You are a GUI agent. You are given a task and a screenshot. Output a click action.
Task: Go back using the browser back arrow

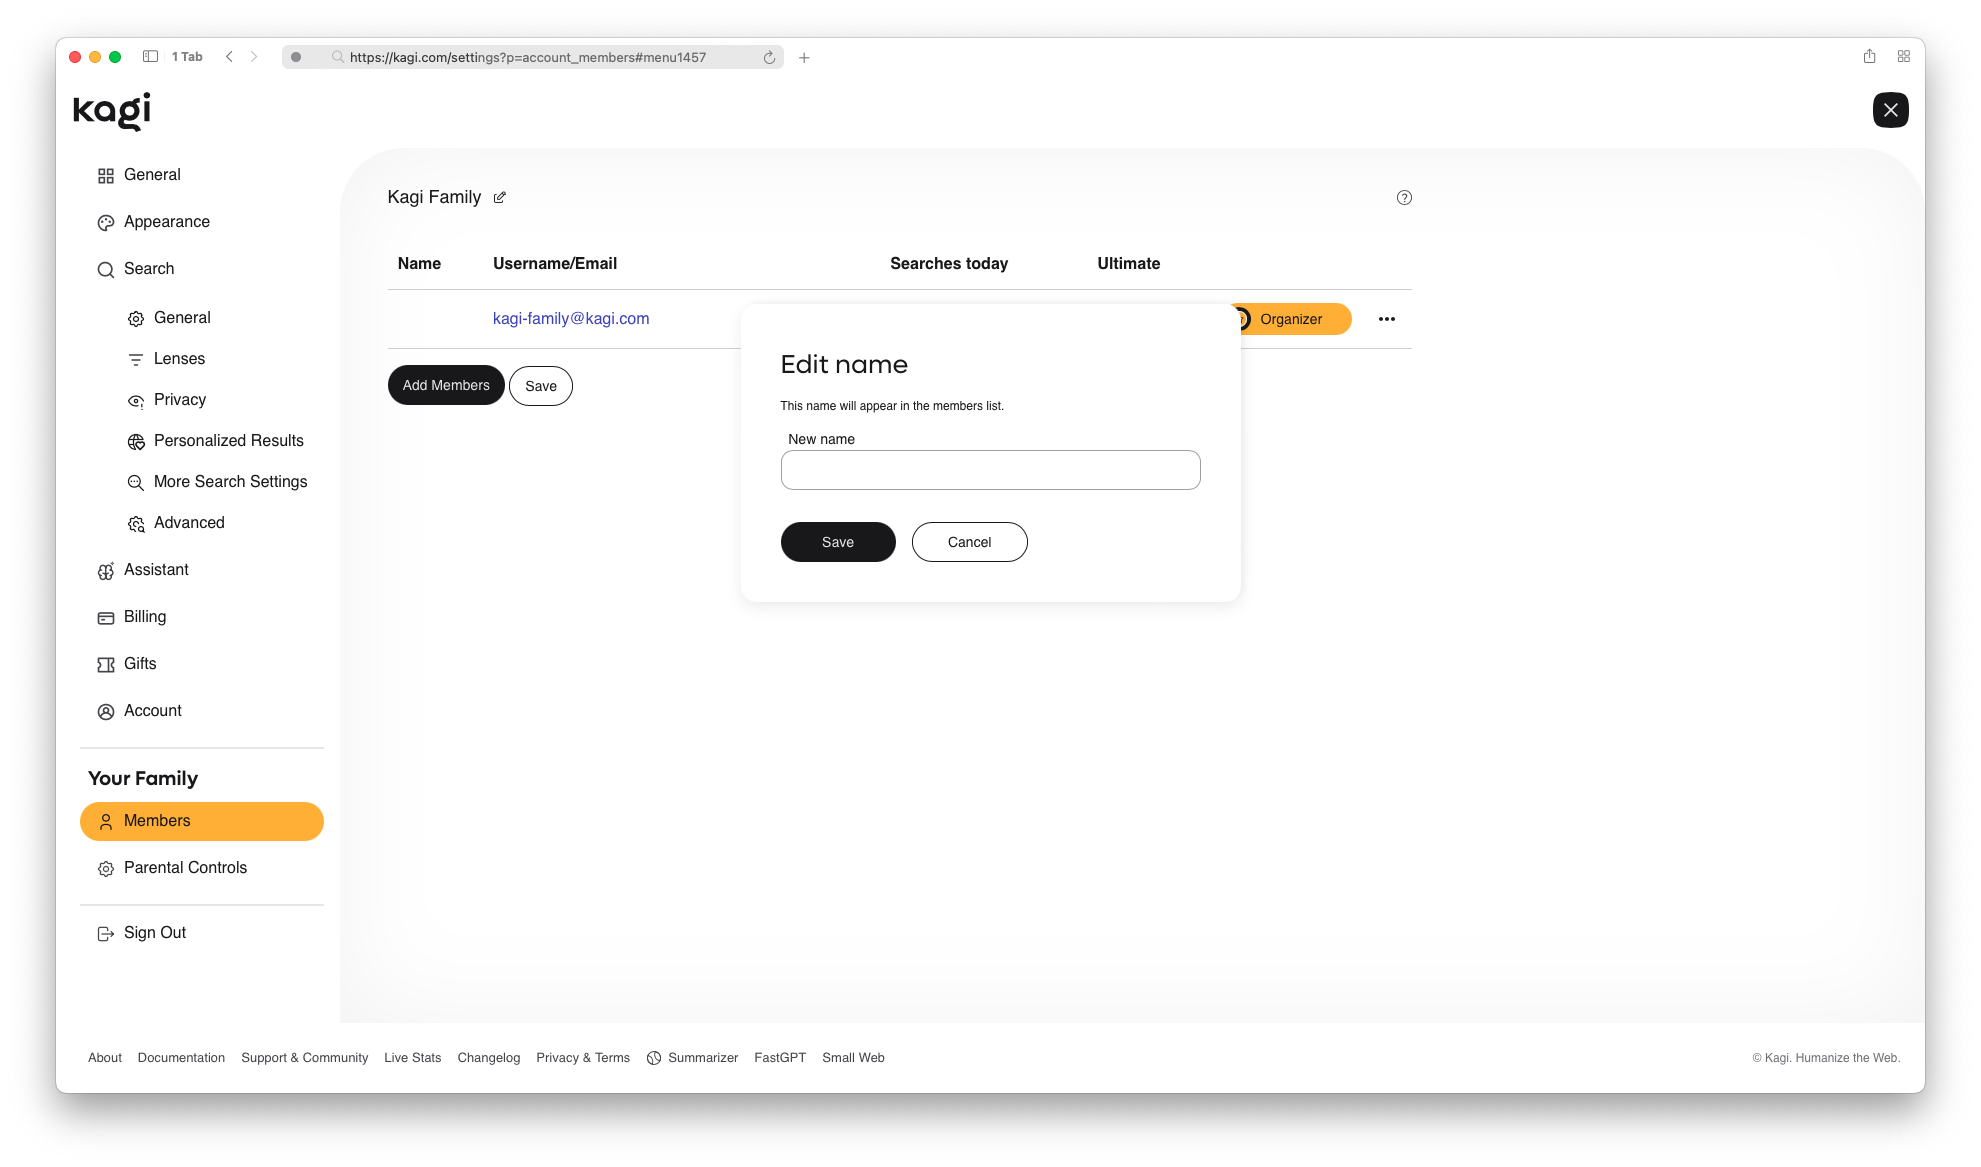229,57
